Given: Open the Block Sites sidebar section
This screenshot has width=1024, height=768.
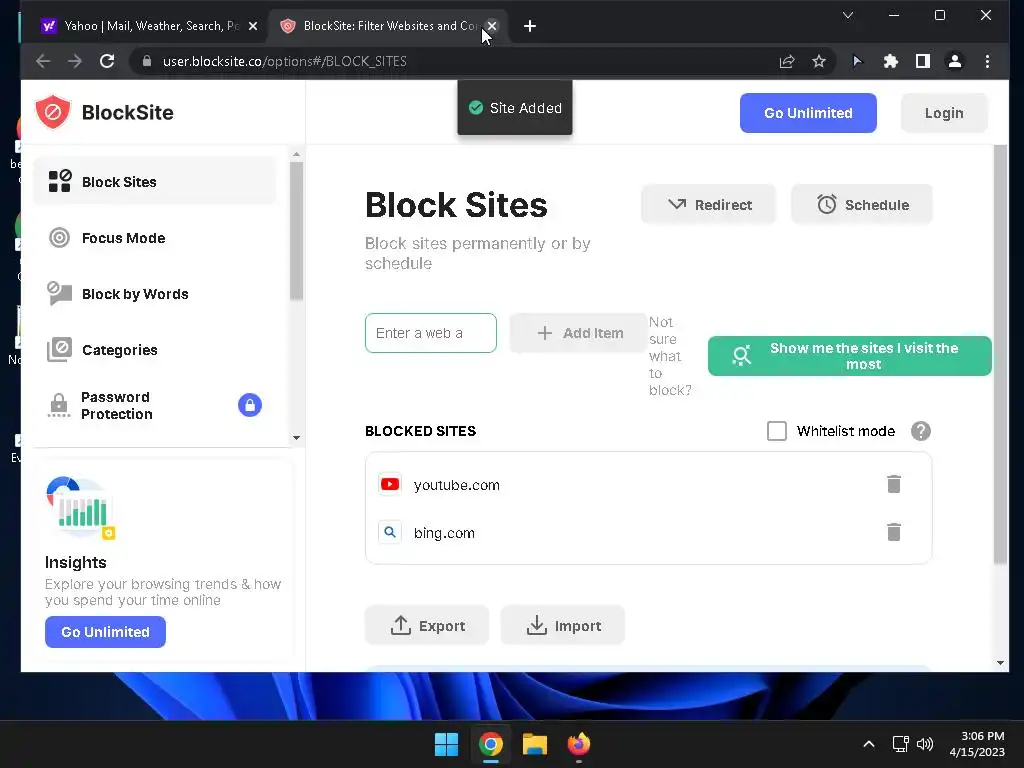Looking at the screenshot, I should click(155, 182).
